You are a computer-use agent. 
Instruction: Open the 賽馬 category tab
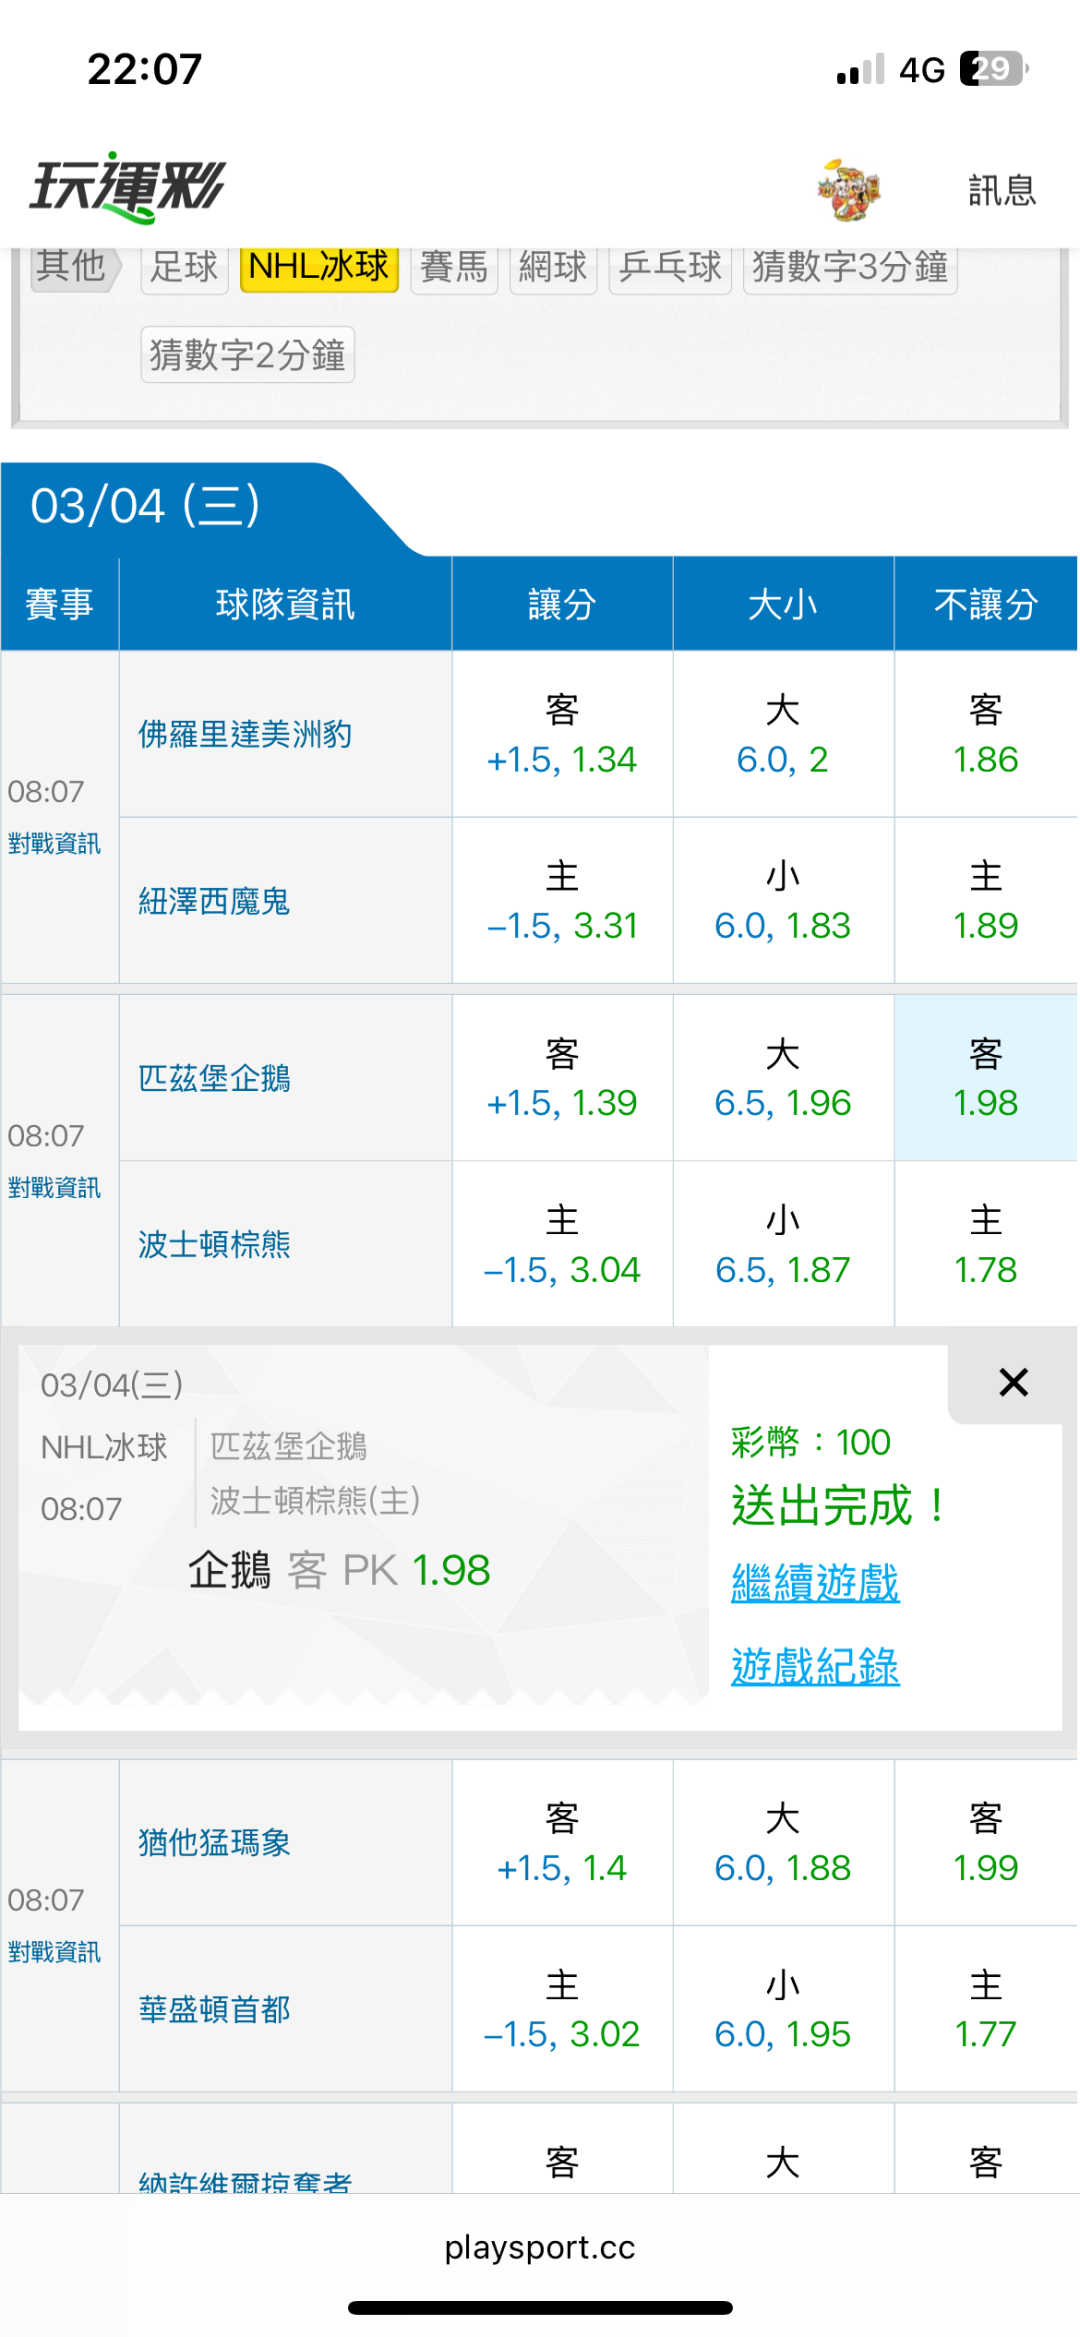click(453, 267)
